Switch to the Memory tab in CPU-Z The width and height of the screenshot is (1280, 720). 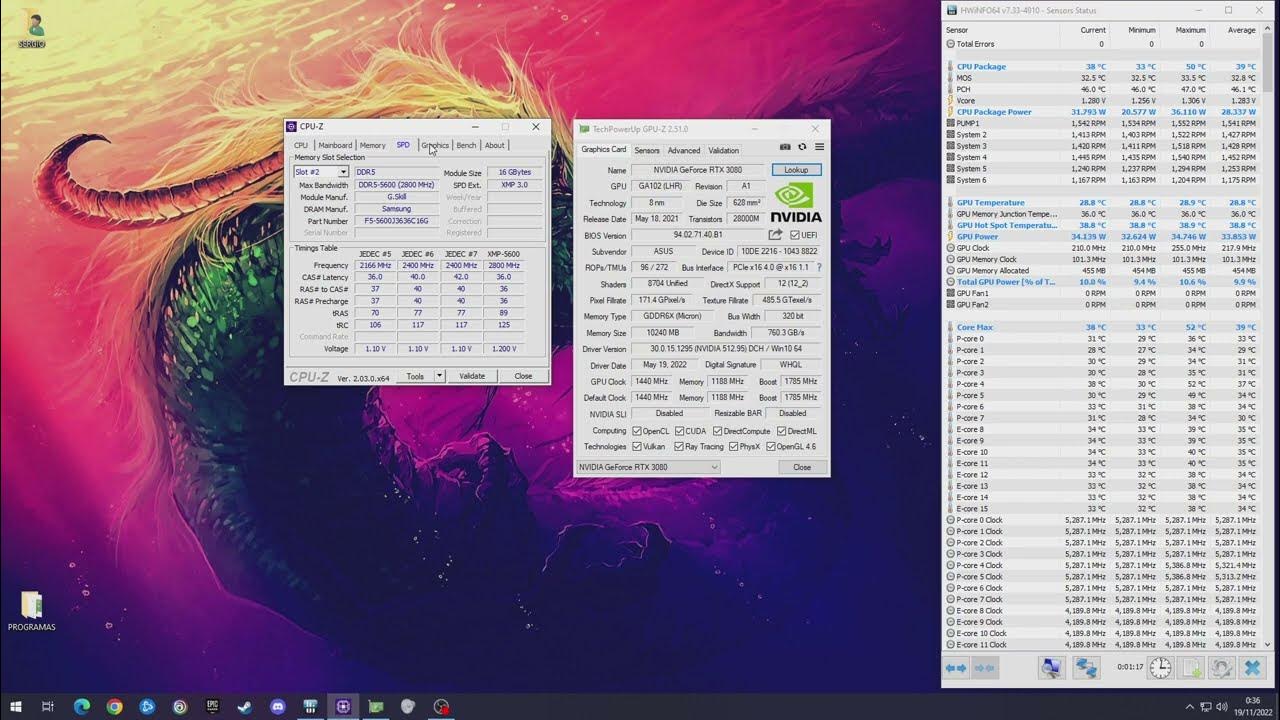(372, 145)
